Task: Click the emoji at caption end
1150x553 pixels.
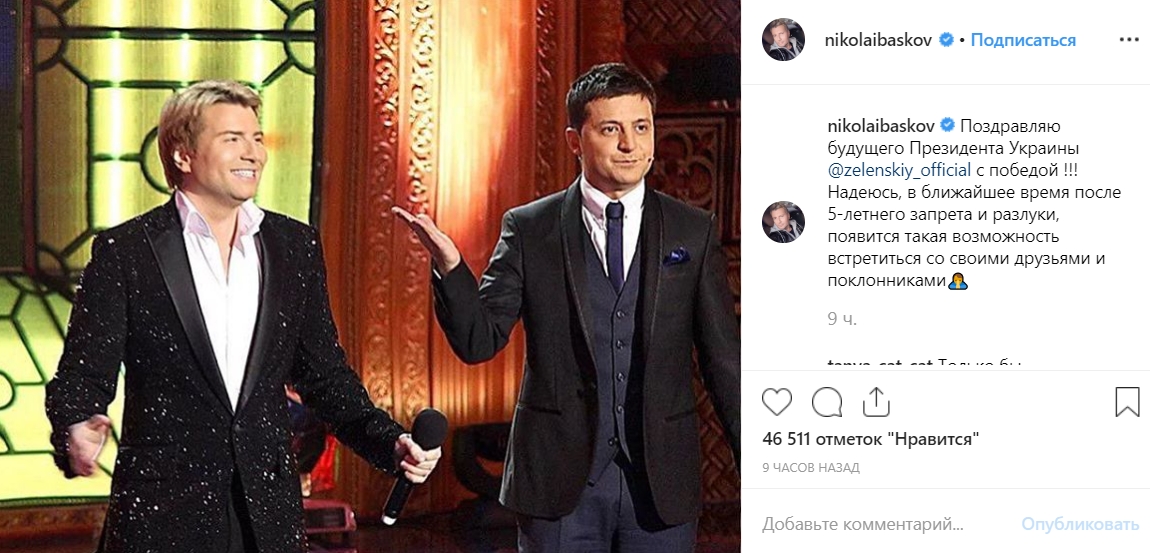Action: pyautogui.click(x=958, y=281)
